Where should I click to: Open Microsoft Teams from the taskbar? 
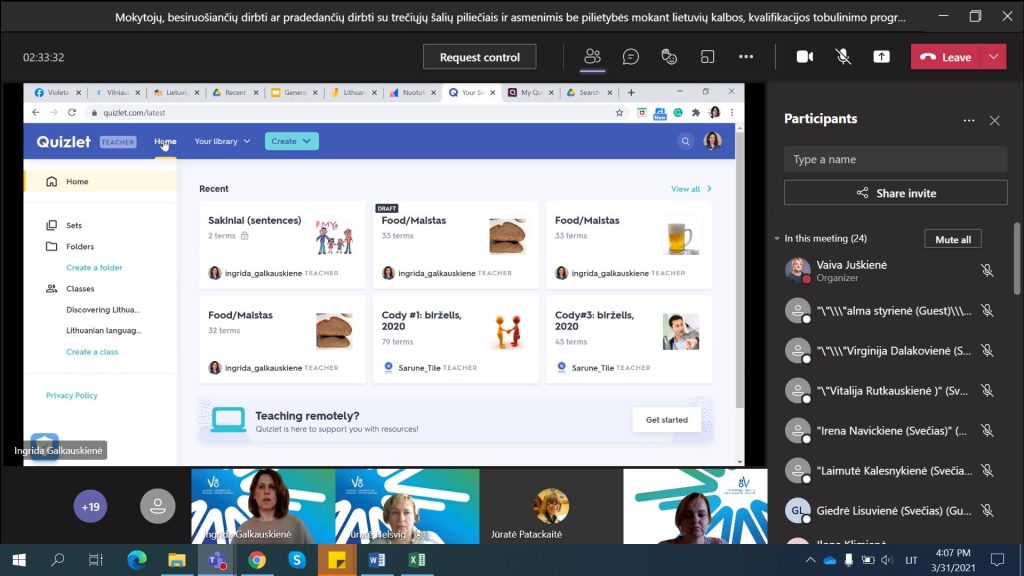click(215, 560)
